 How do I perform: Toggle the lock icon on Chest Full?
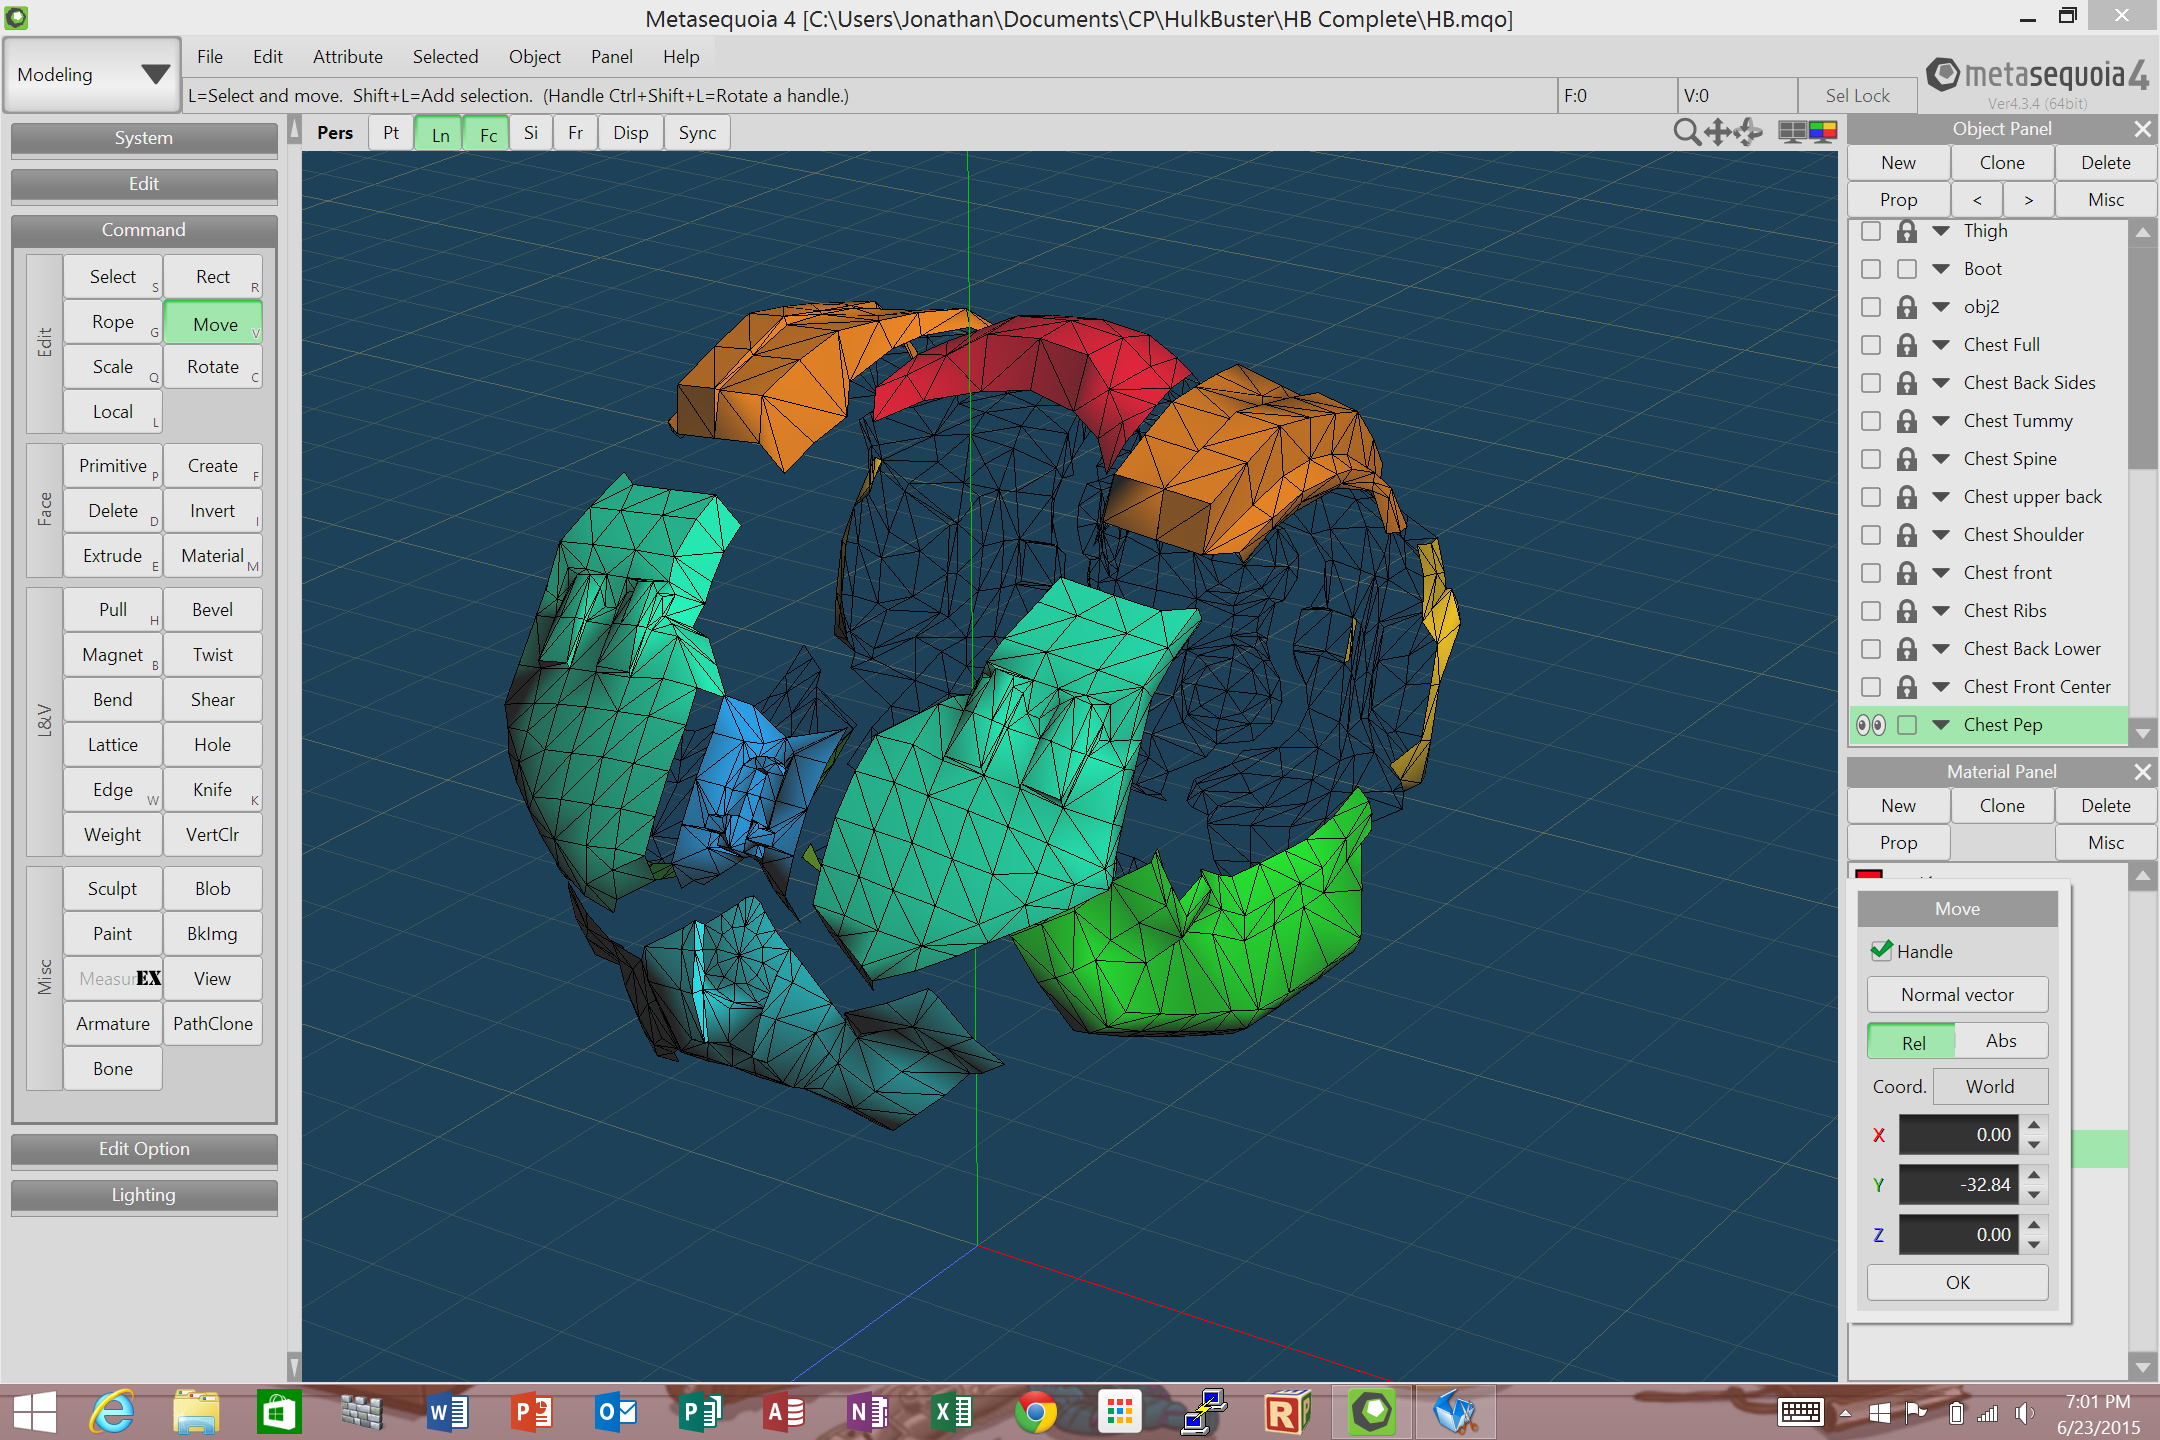coord(1907,345)
